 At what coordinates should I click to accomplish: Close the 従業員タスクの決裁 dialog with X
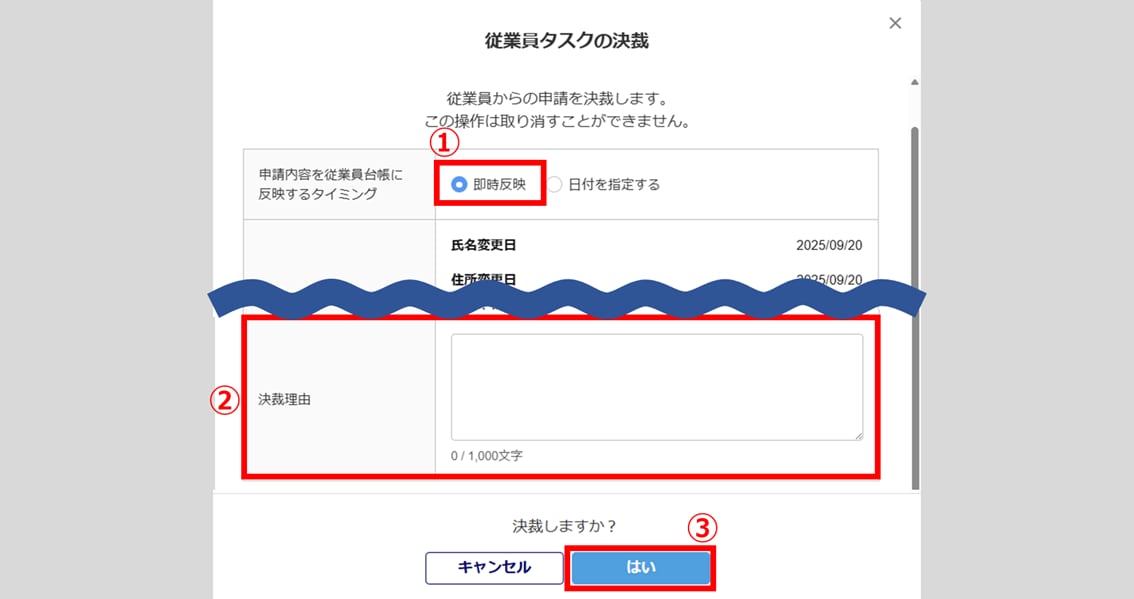(x=895, y=23)
